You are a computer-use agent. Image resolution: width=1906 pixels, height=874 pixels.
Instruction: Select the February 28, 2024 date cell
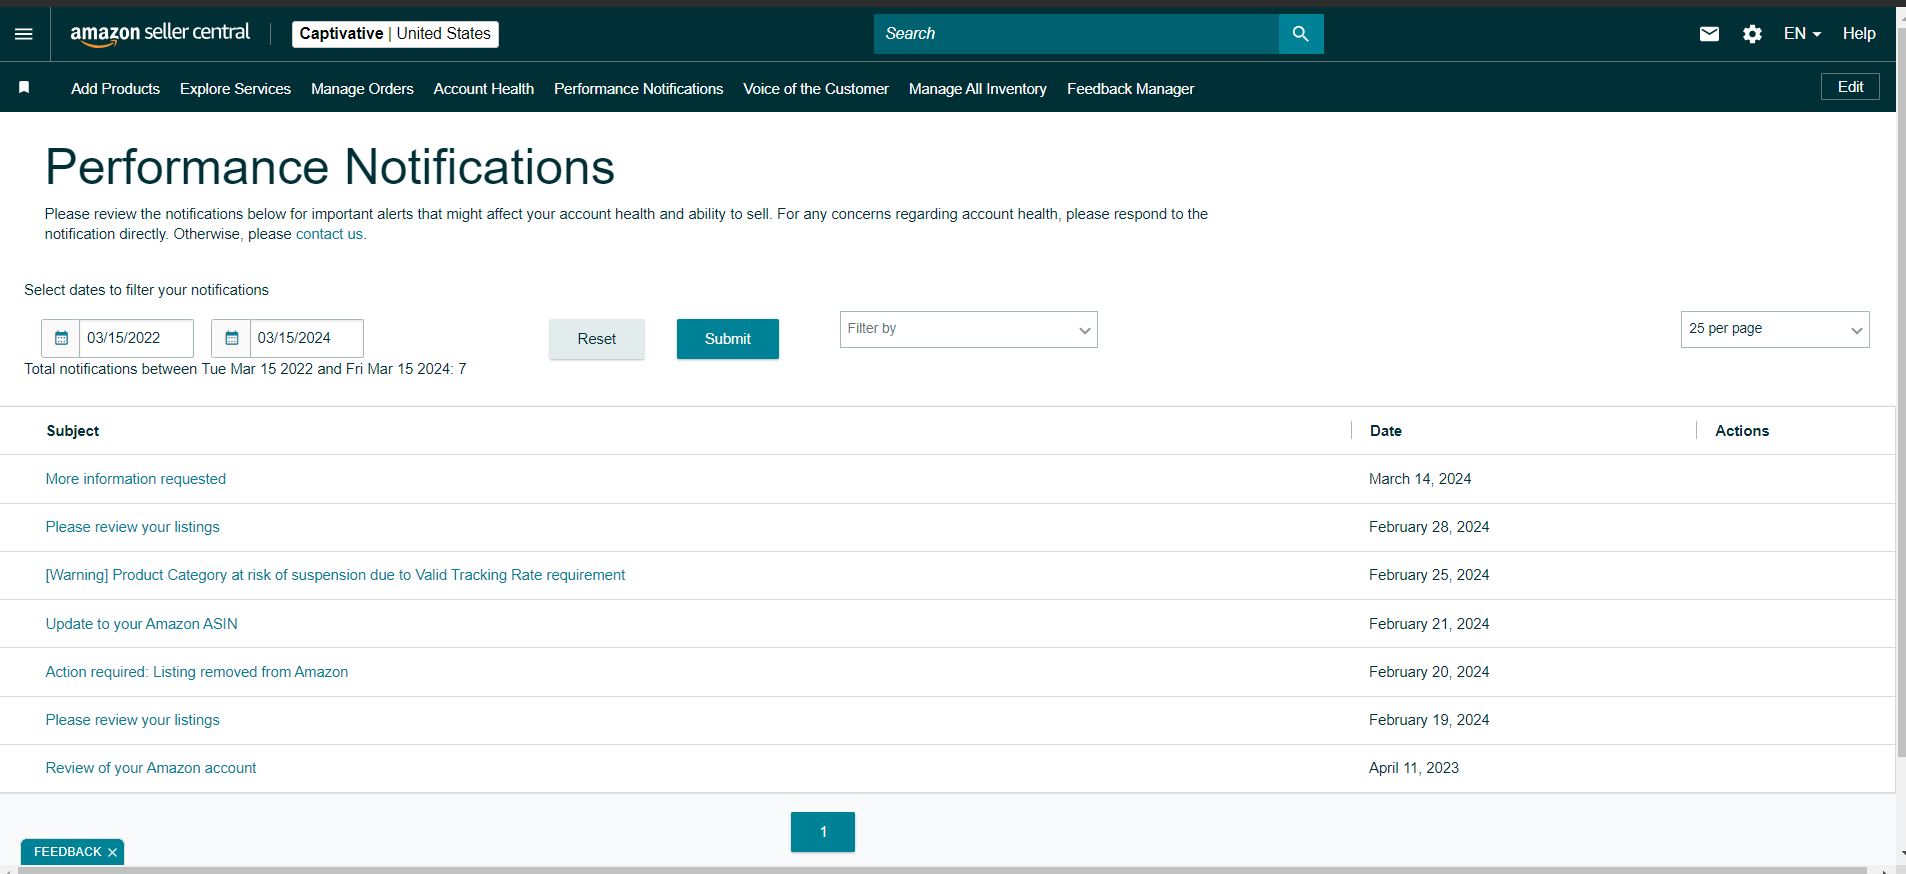click(x=1429, y=527)
